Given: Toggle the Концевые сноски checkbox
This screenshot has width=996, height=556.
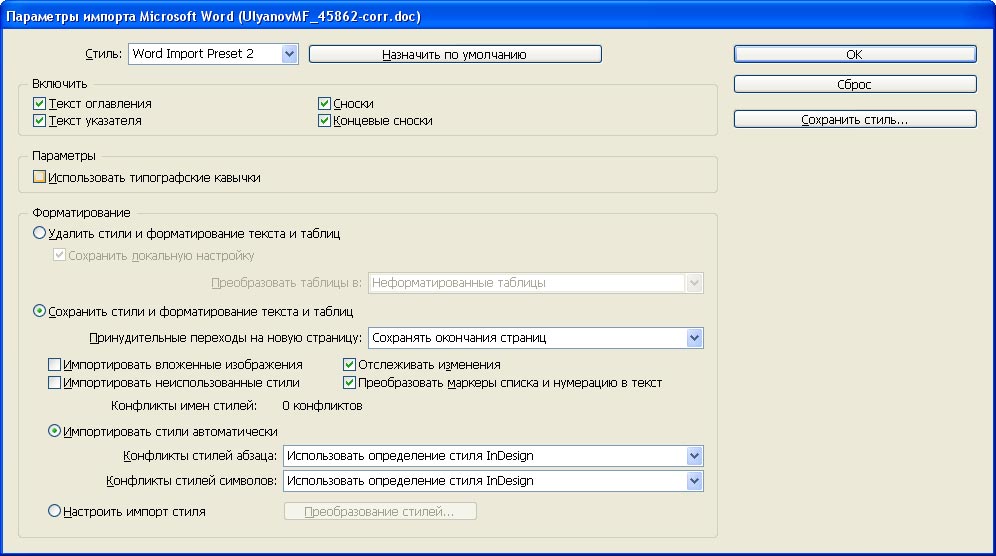Looking at the screenshot, I should coord(325,121).
